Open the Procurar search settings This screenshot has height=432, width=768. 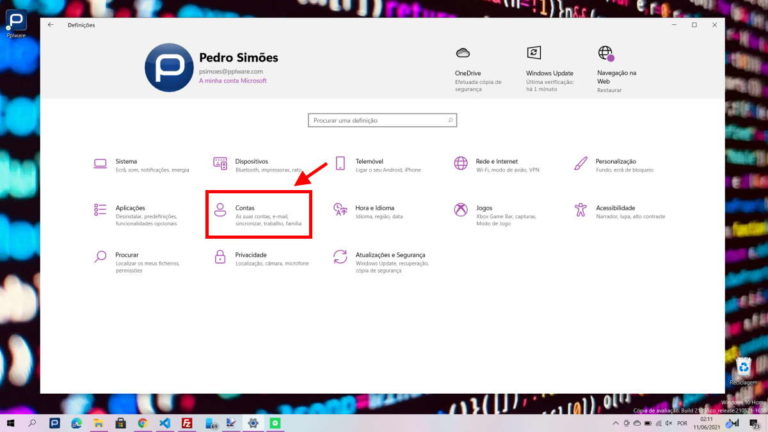(x=126, y=259)
